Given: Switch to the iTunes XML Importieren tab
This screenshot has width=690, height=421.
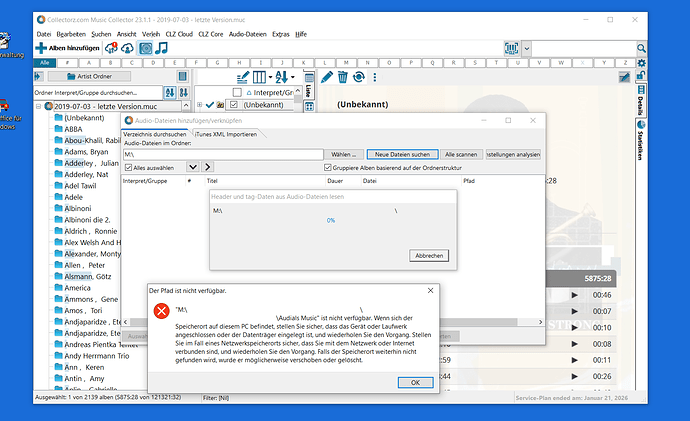Looking at the screenshot, I should (x=226, y=134).
